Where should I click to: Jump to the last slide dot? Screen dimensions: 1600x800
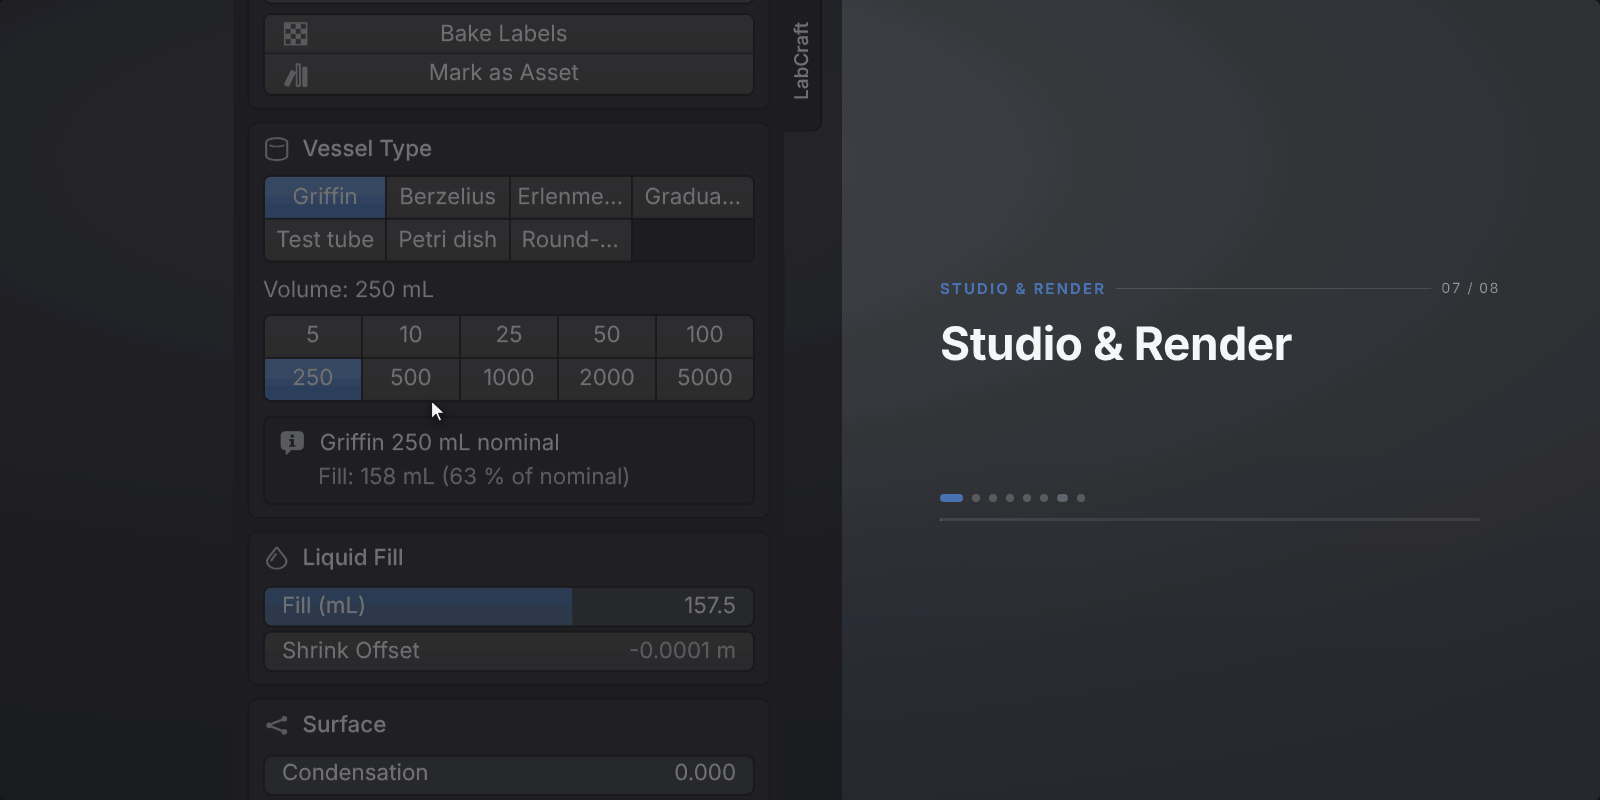(1081, 498)
